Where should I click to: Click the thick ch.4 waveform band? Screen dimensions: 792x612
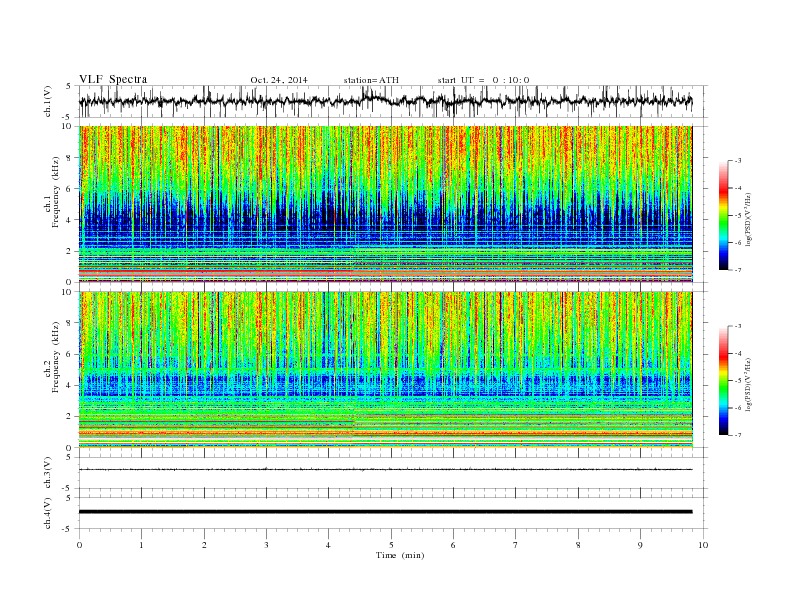385,512
